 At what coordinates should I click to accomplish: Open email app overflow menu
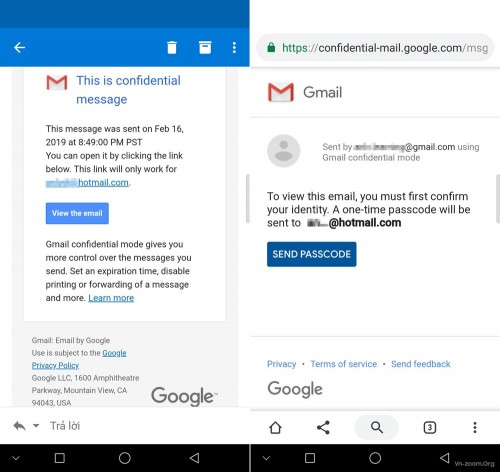coord(234,48)
